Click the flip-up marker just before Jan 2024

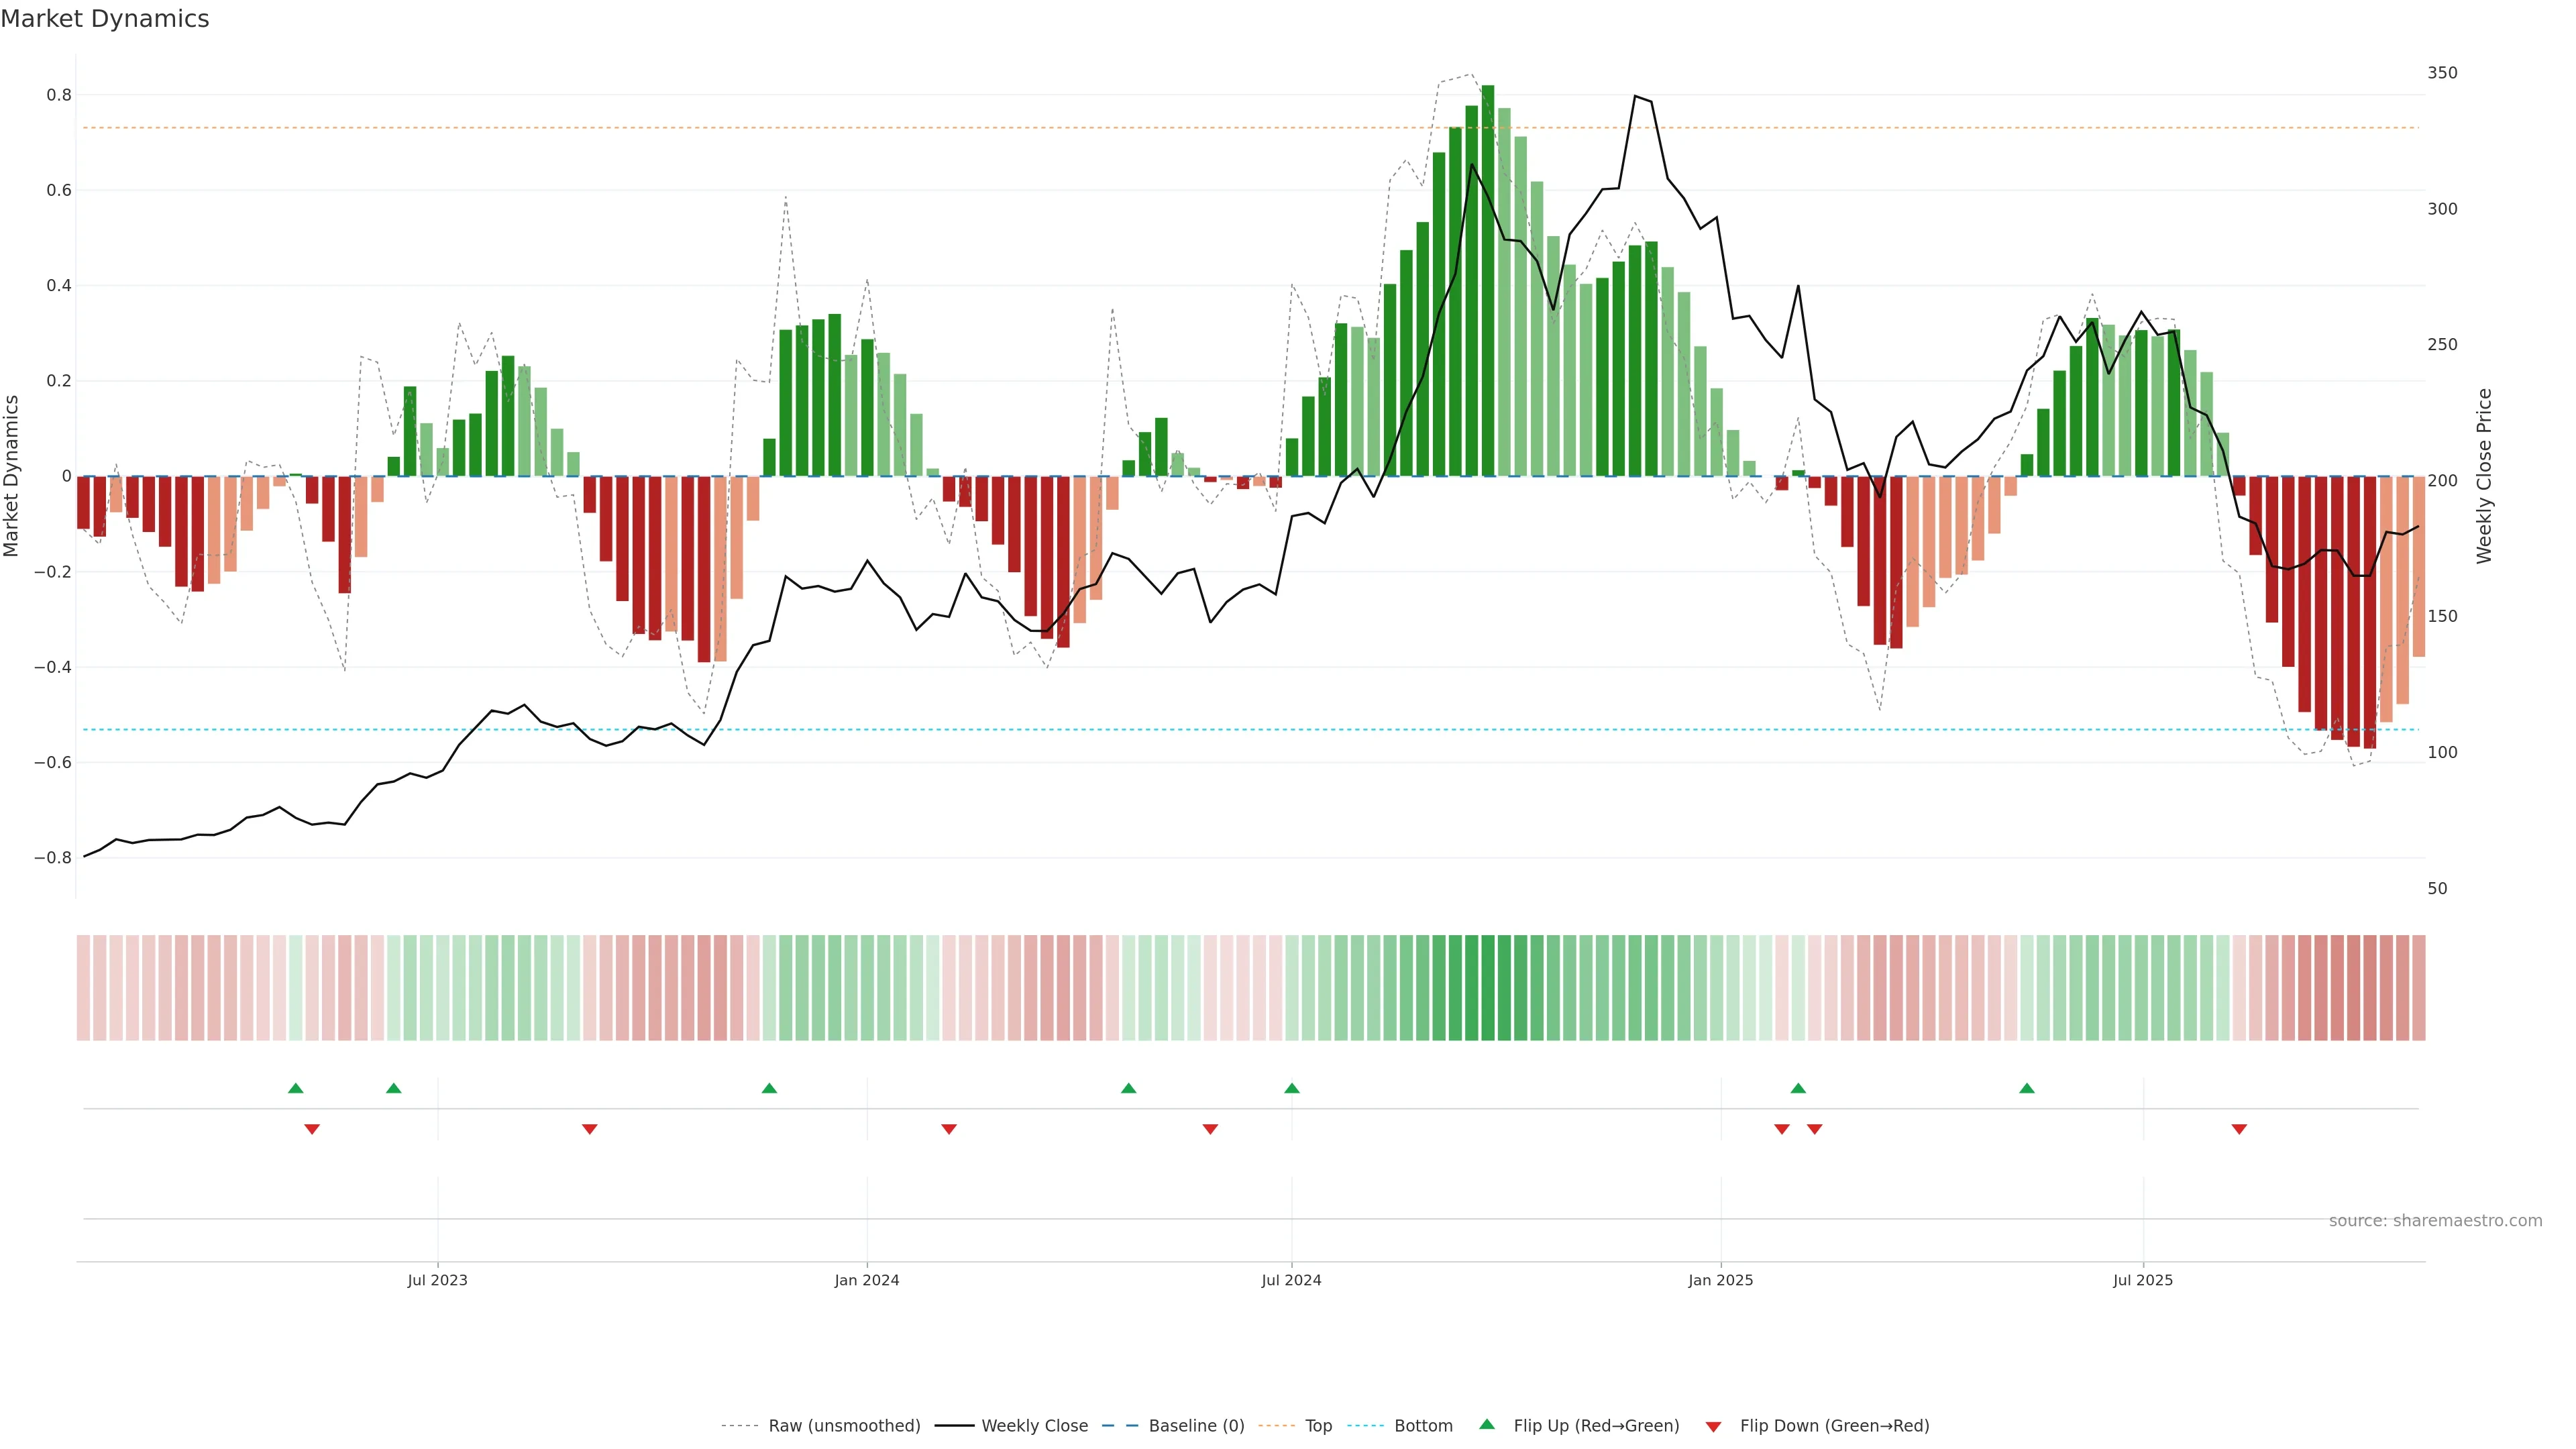(x=769, y=1088)
